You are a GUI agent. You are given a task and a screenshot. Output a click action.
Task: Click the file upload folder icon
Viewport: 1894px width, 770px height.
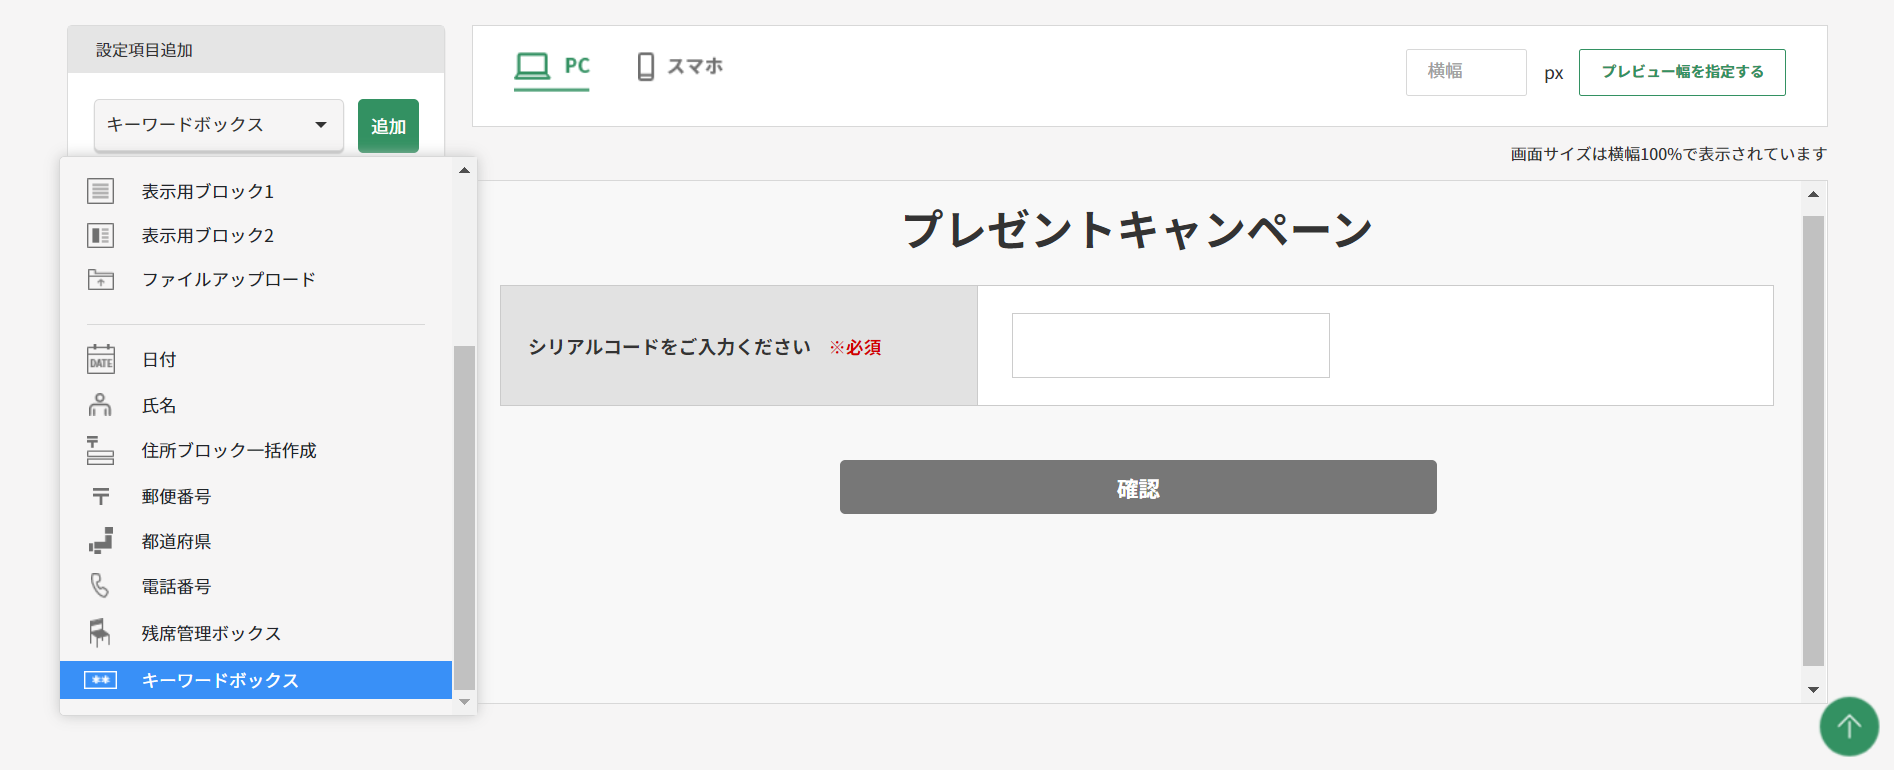[x=100, y=279]
